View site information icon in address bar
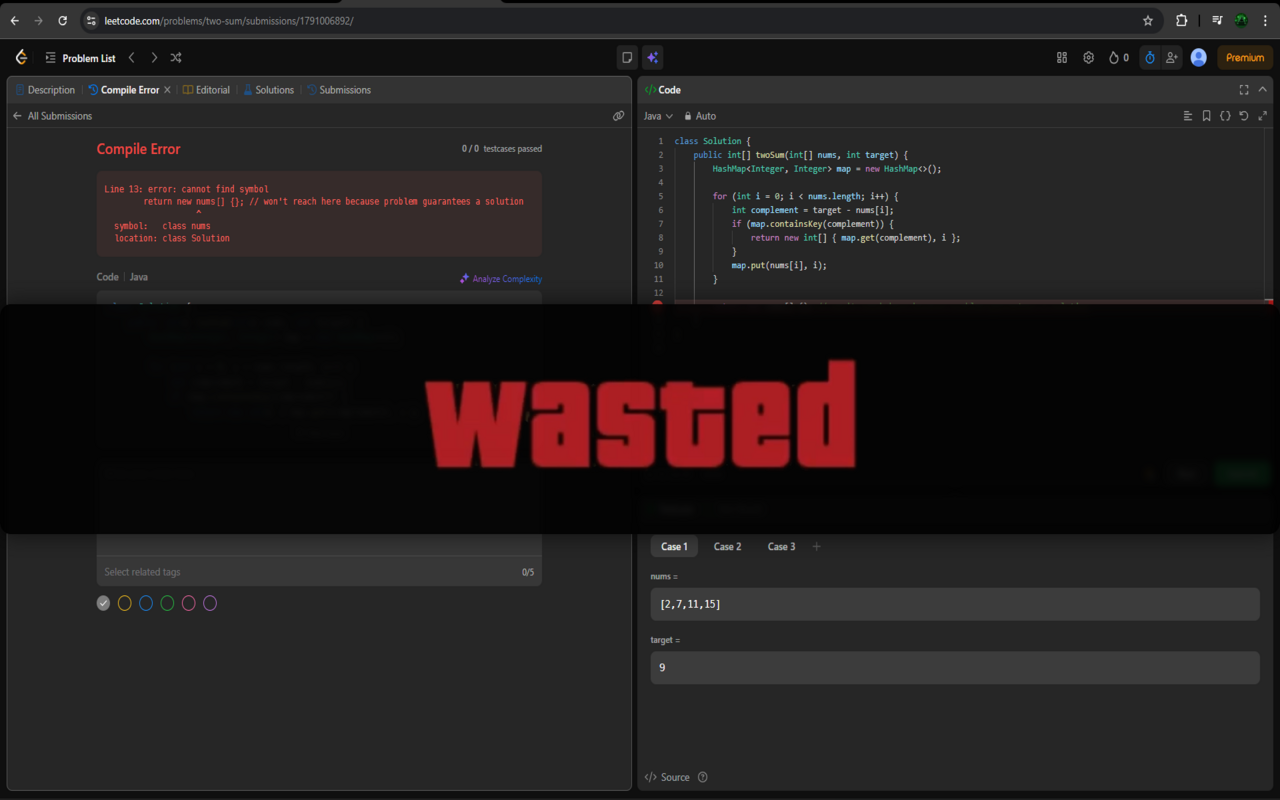 click(91, 20)
